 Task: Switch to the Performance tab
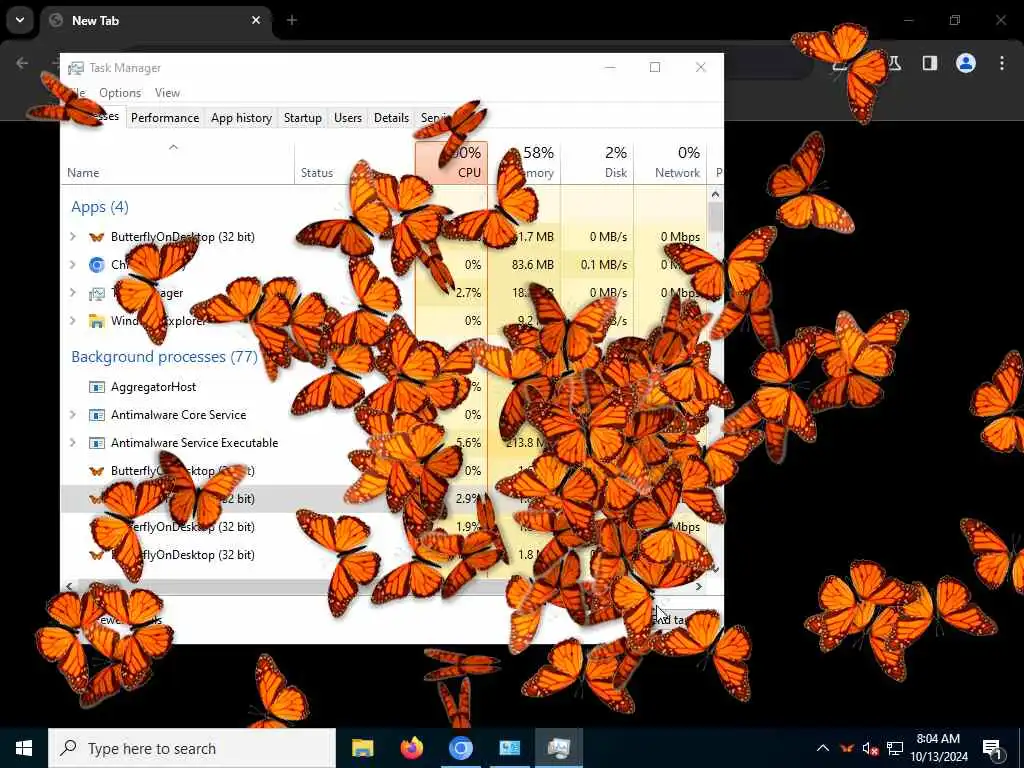pos(165,118)
